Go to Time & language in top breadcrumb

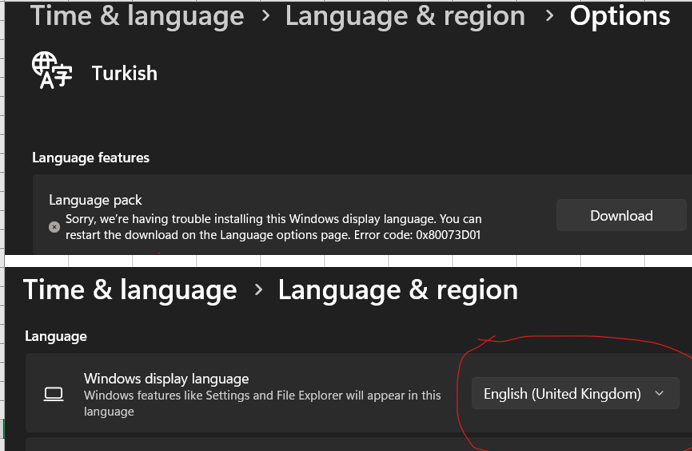point(137,16)
